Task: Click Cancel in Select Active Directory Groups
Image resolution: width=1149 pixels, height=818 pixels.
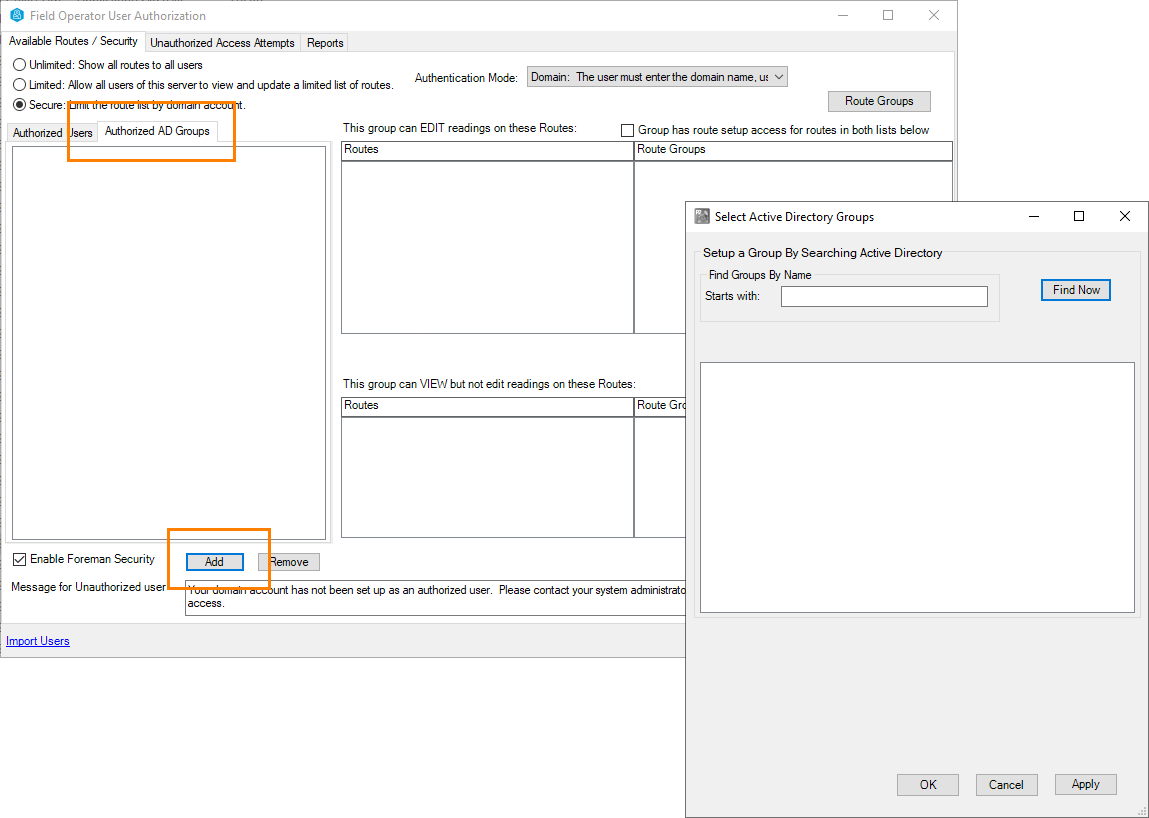Action: click(x=1006, y=784)
